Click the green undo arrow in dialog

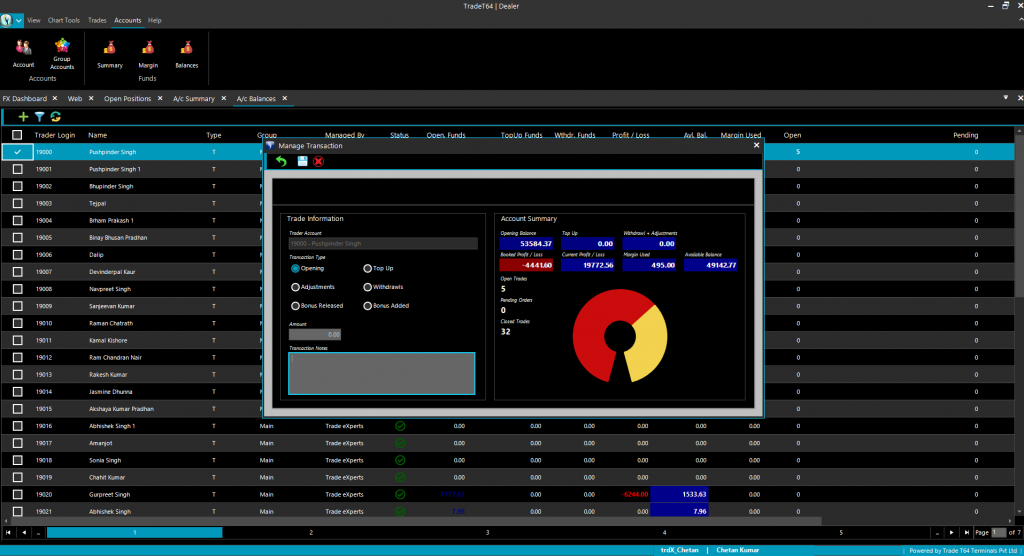click(x=282, y=161)
